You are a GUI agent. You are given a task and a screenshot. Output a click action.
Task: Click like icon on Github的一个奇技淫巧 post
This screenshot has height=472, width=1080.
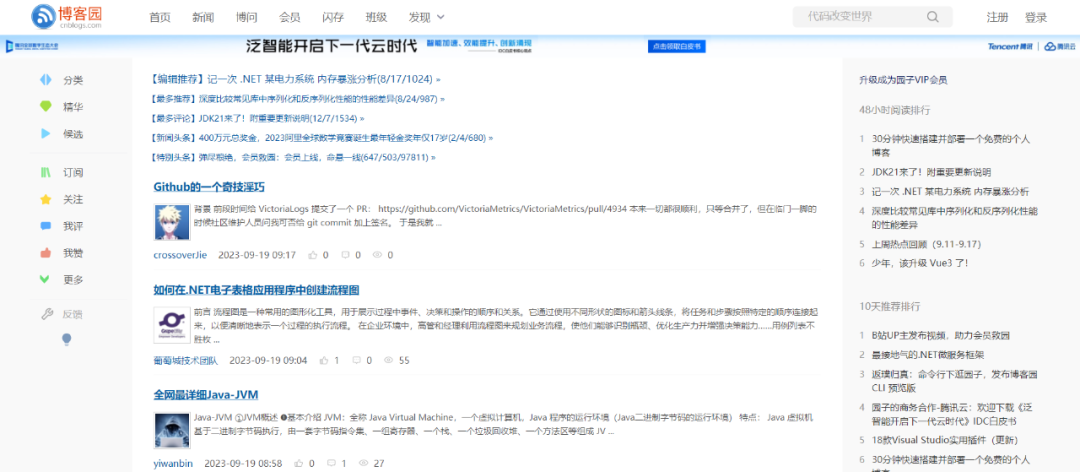pos(313,255)
